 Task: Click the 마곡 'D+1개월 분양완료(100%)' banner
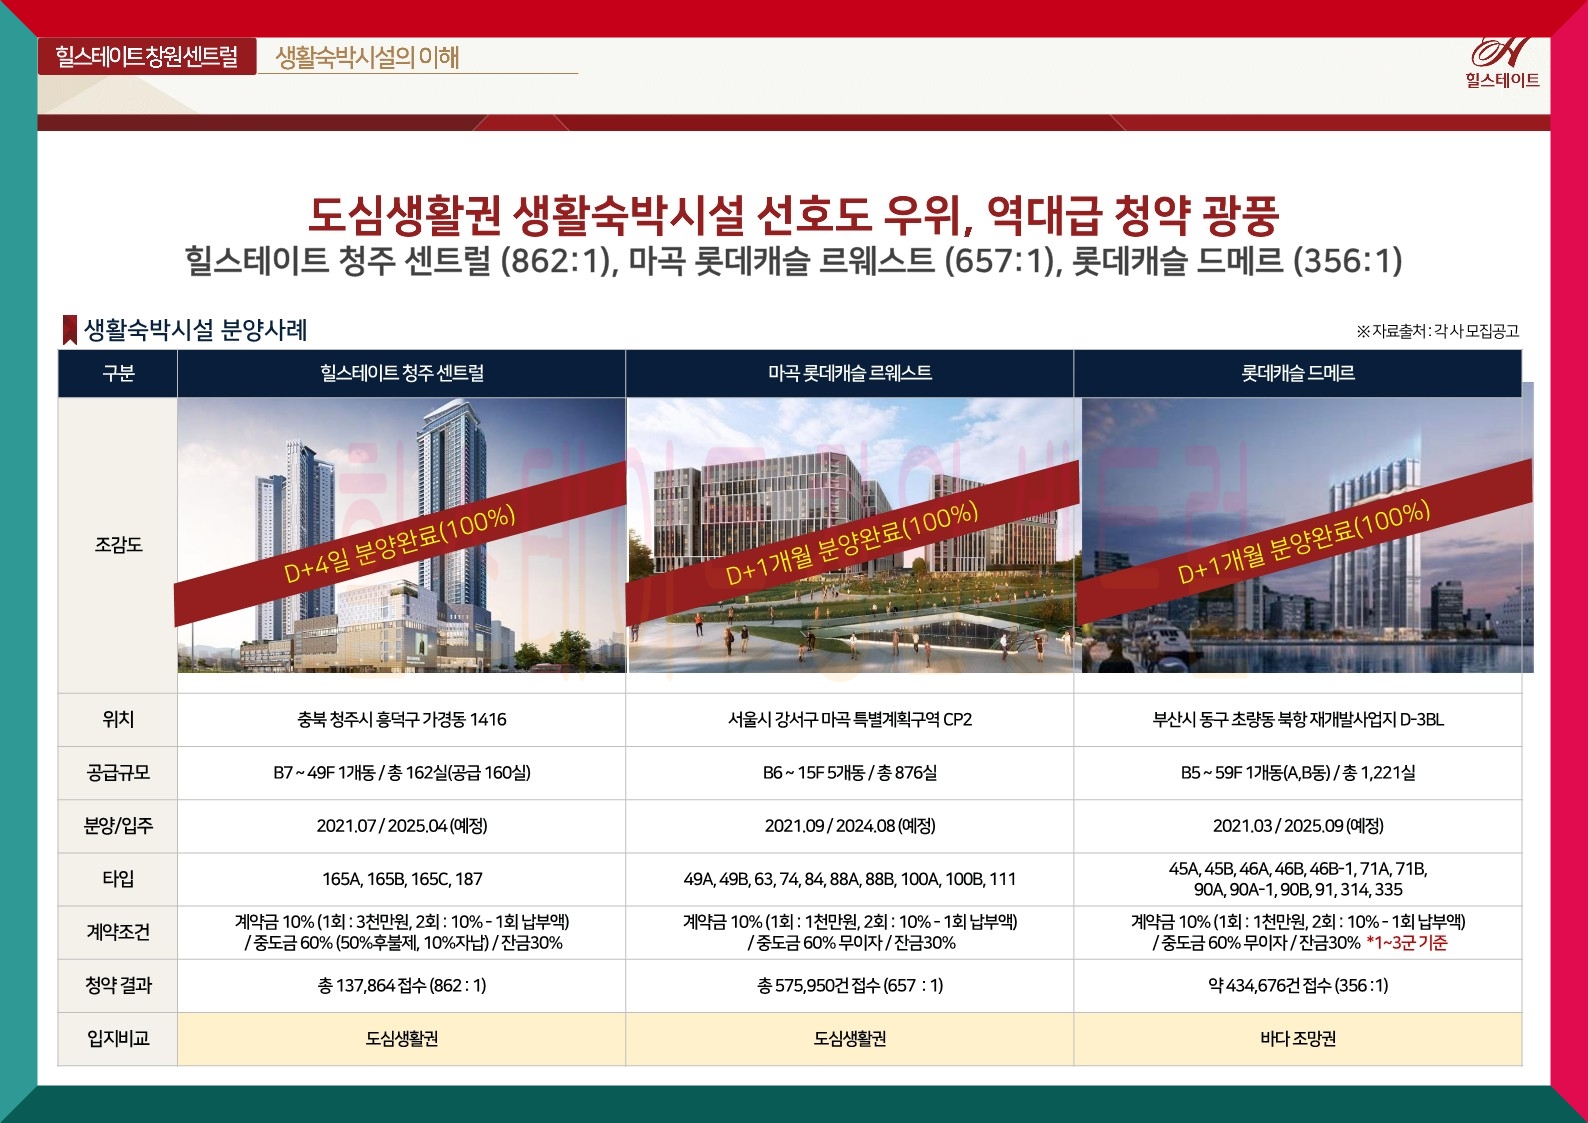[850, 545]
